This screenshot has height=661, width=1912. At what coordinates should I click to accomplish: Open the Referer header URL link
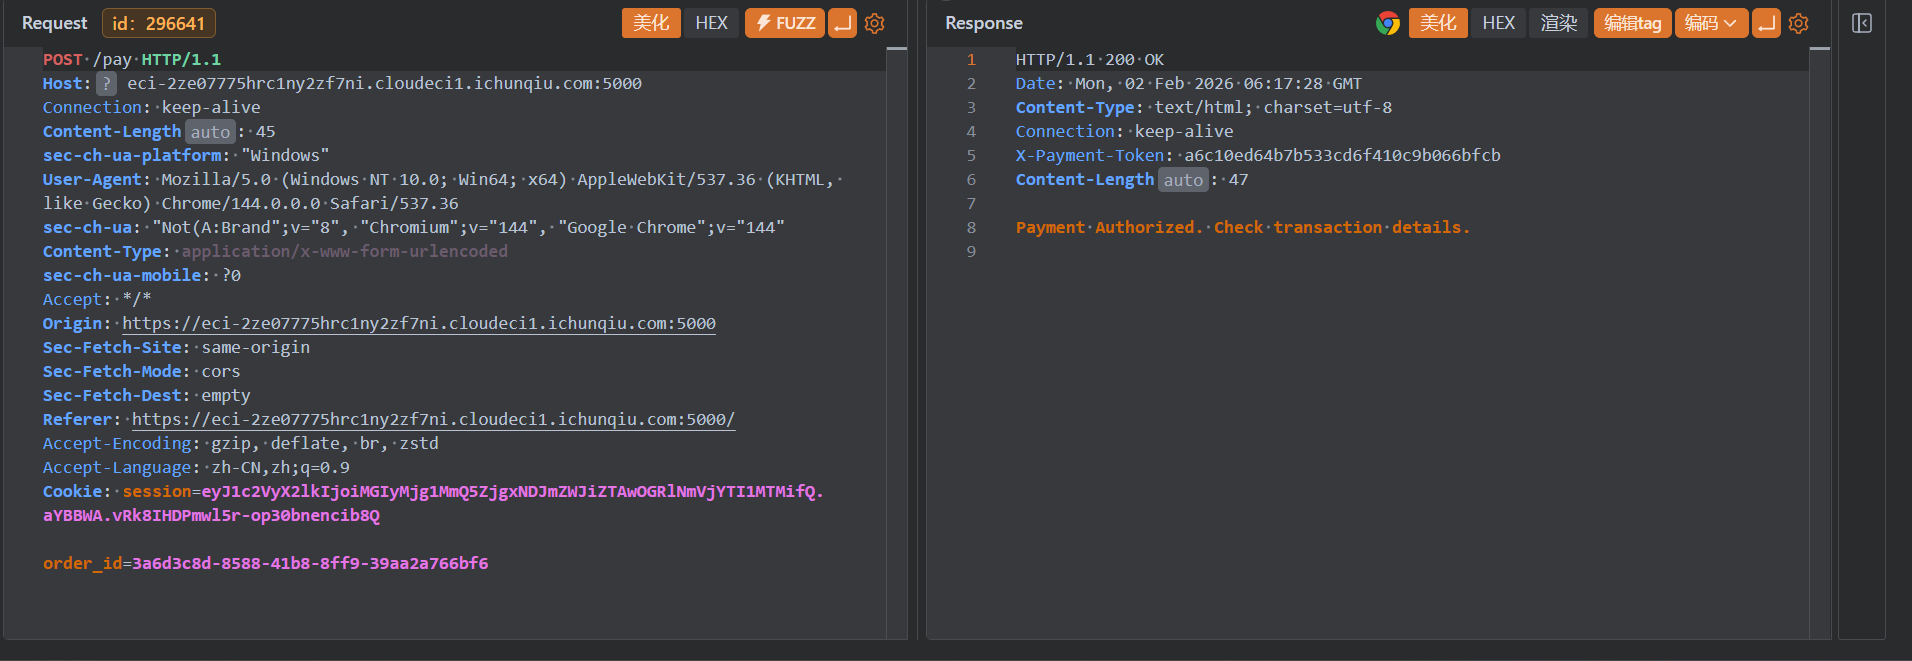click(434, 420)
